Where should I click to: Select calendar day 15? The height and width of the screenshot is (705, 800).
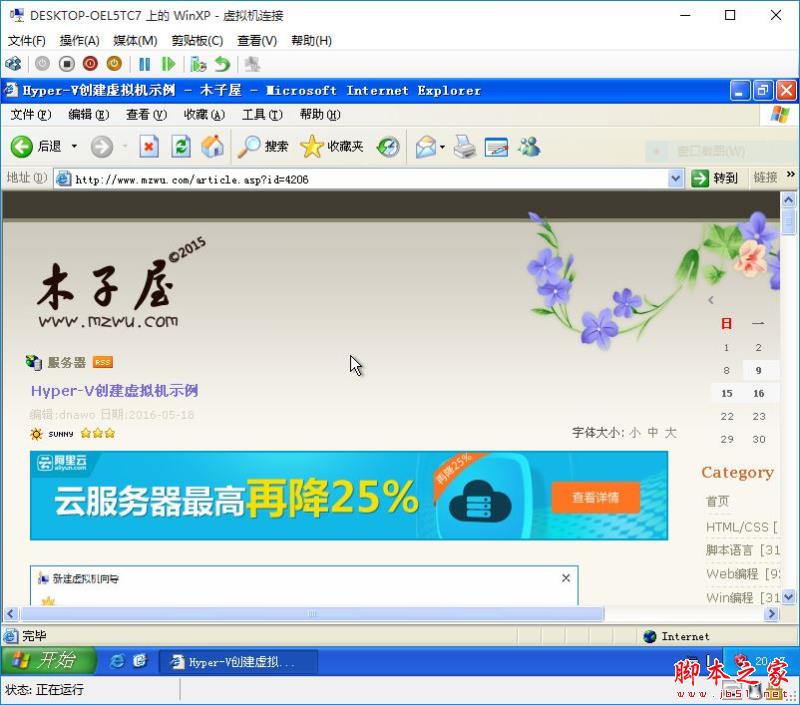[x=727, y=393]
